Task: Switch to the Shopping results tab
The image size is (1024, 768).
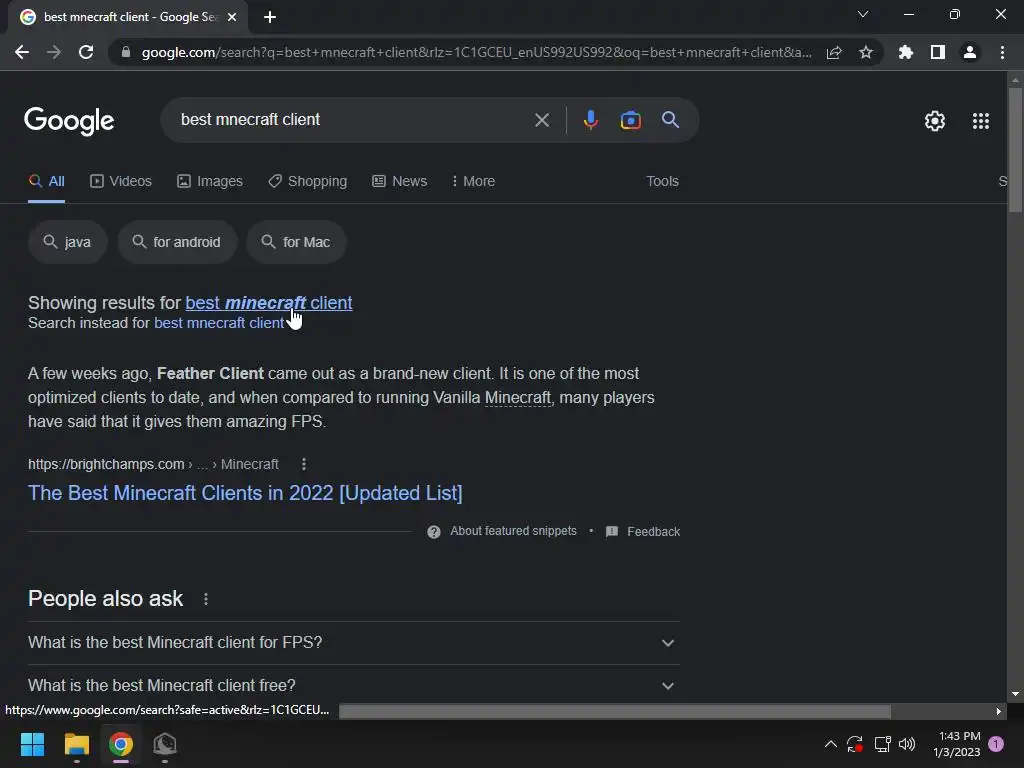Action: pyautogui.click(x=308, y=182)
